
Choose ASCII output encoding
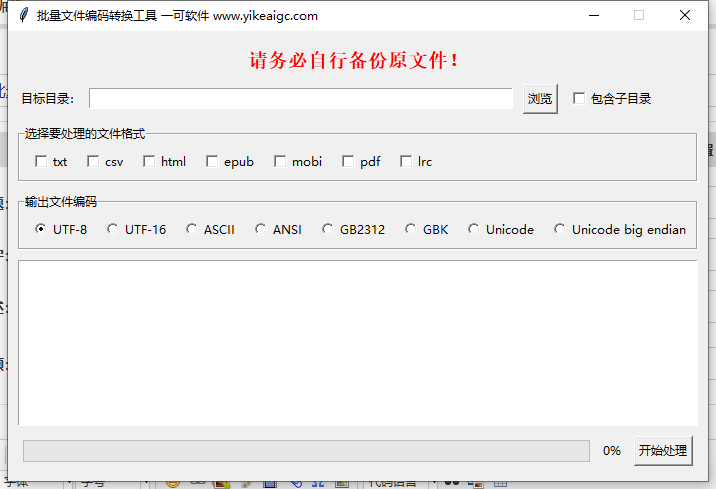191,229
